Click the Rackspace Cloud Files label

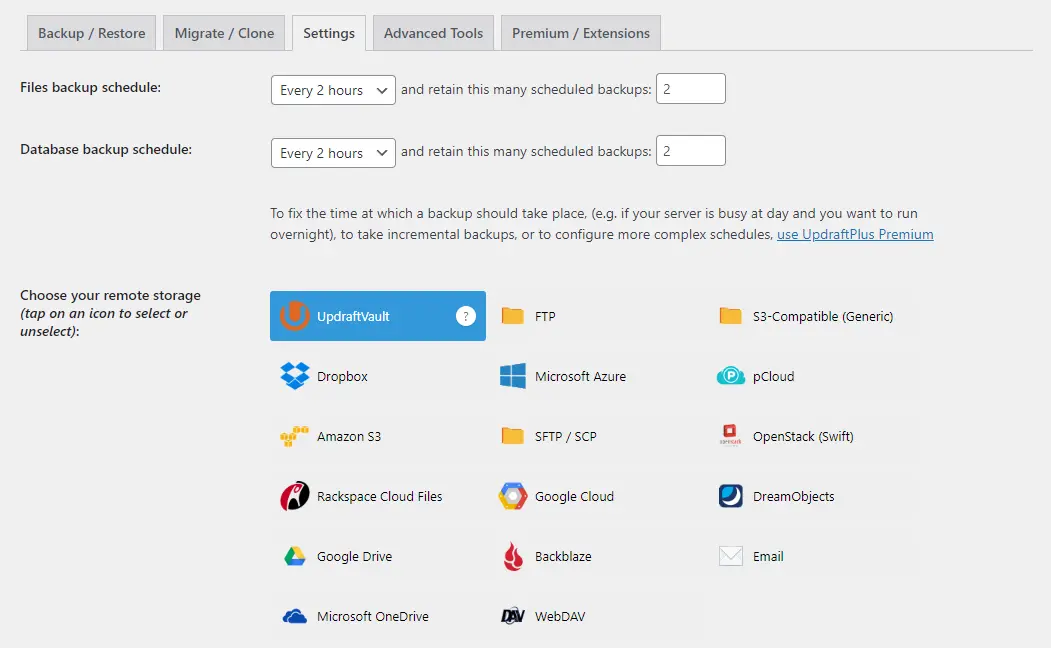379,497
